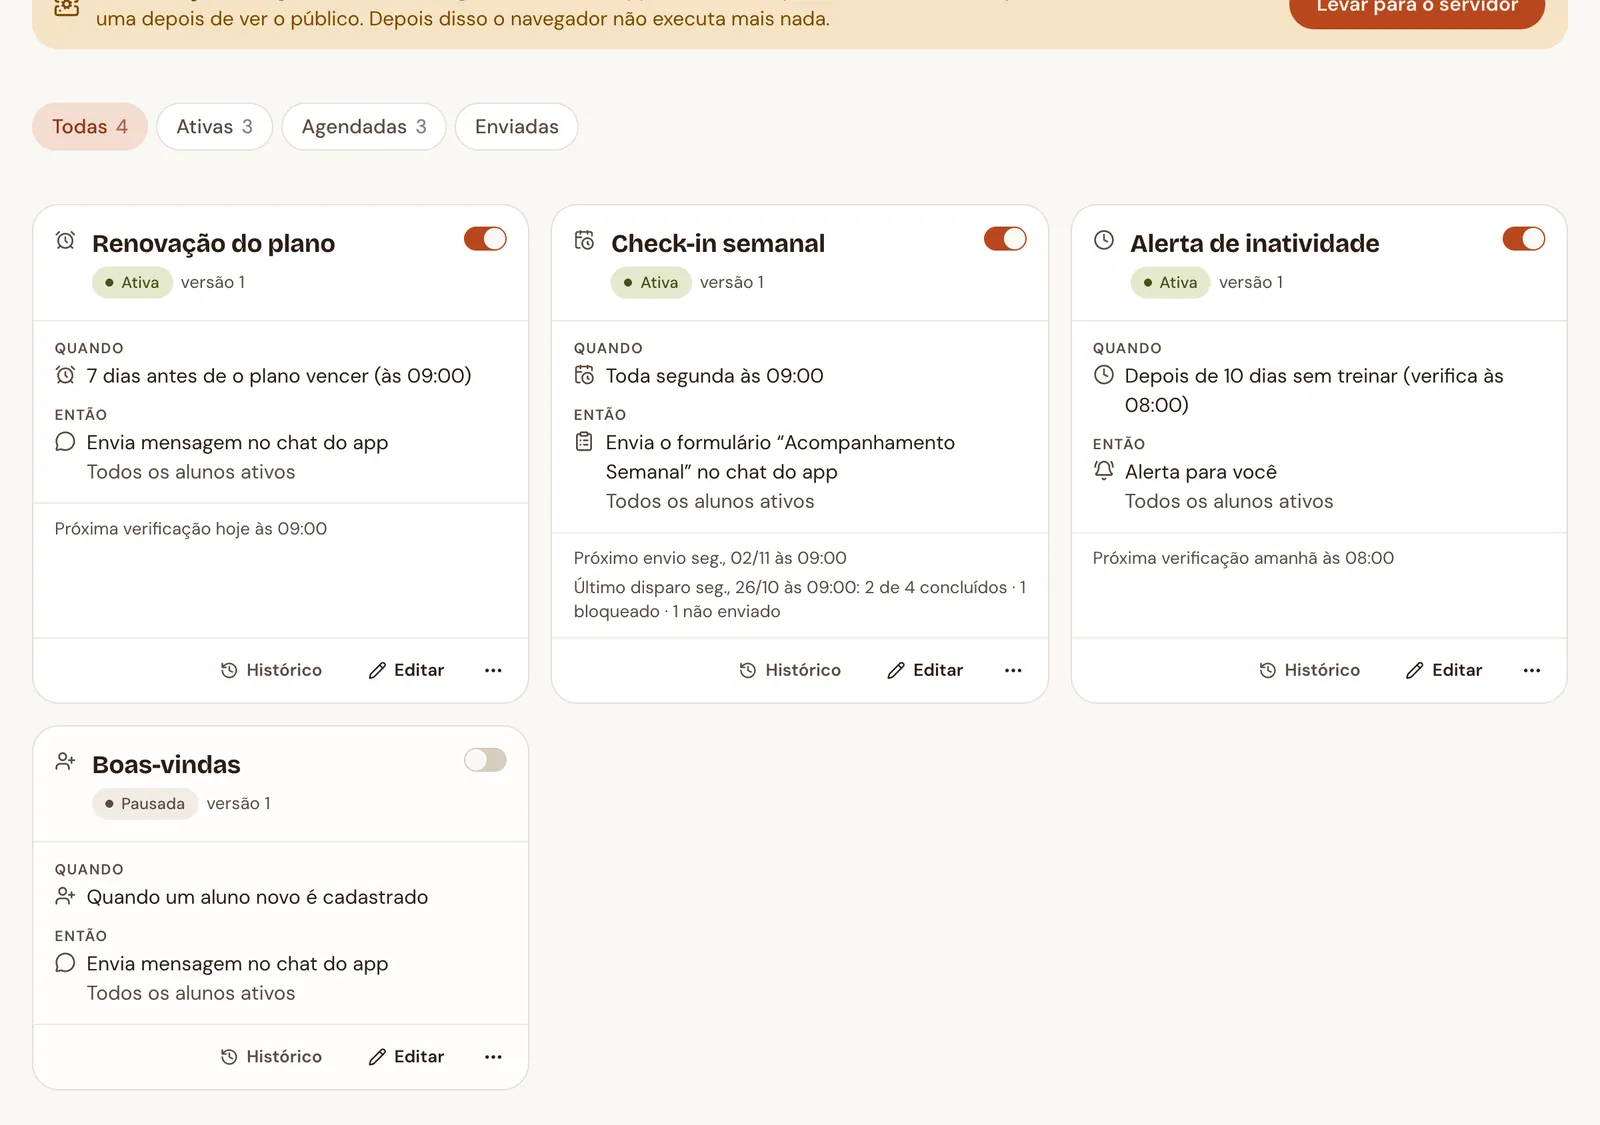Click the info icon in the top banner
The height and width of the screenshot is (1125, 1600).
click(x=66, y=6)
